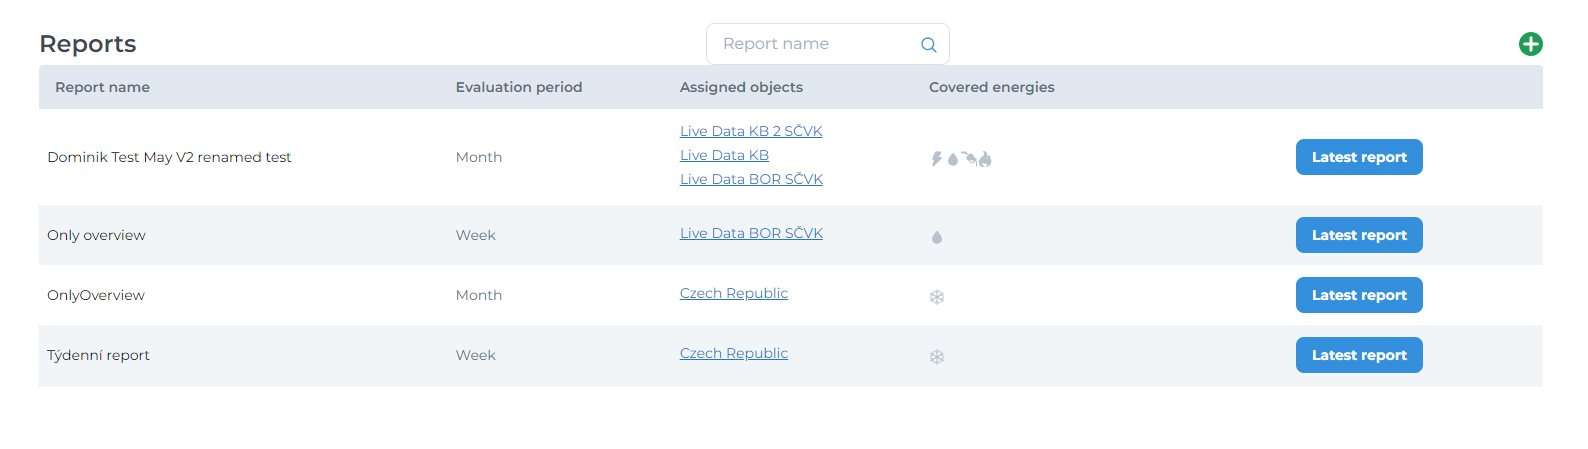Open Latest report for Only overview
The width and height of the screenshot is (1588, 449).
[1358, 235]
